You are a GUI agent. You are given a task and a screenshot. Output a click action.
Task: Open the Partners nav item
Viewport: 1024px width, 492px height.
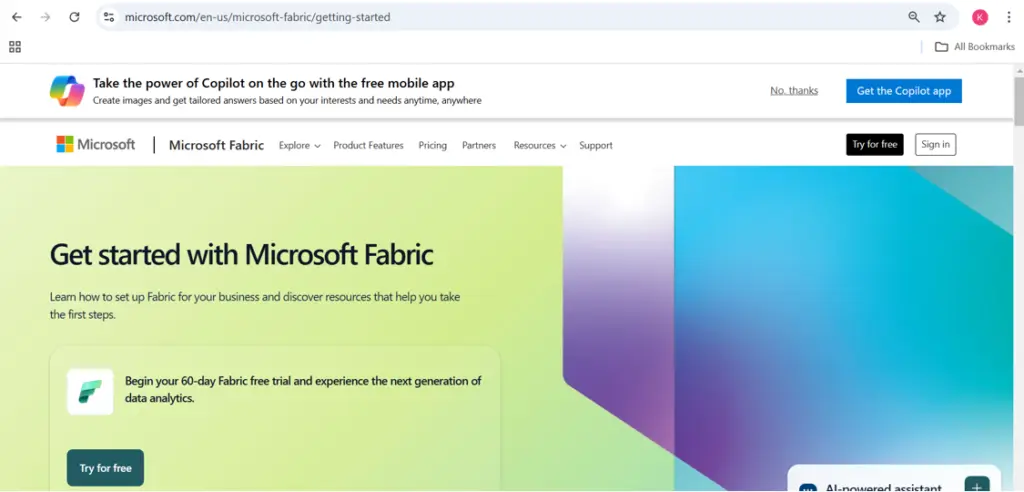479,146
